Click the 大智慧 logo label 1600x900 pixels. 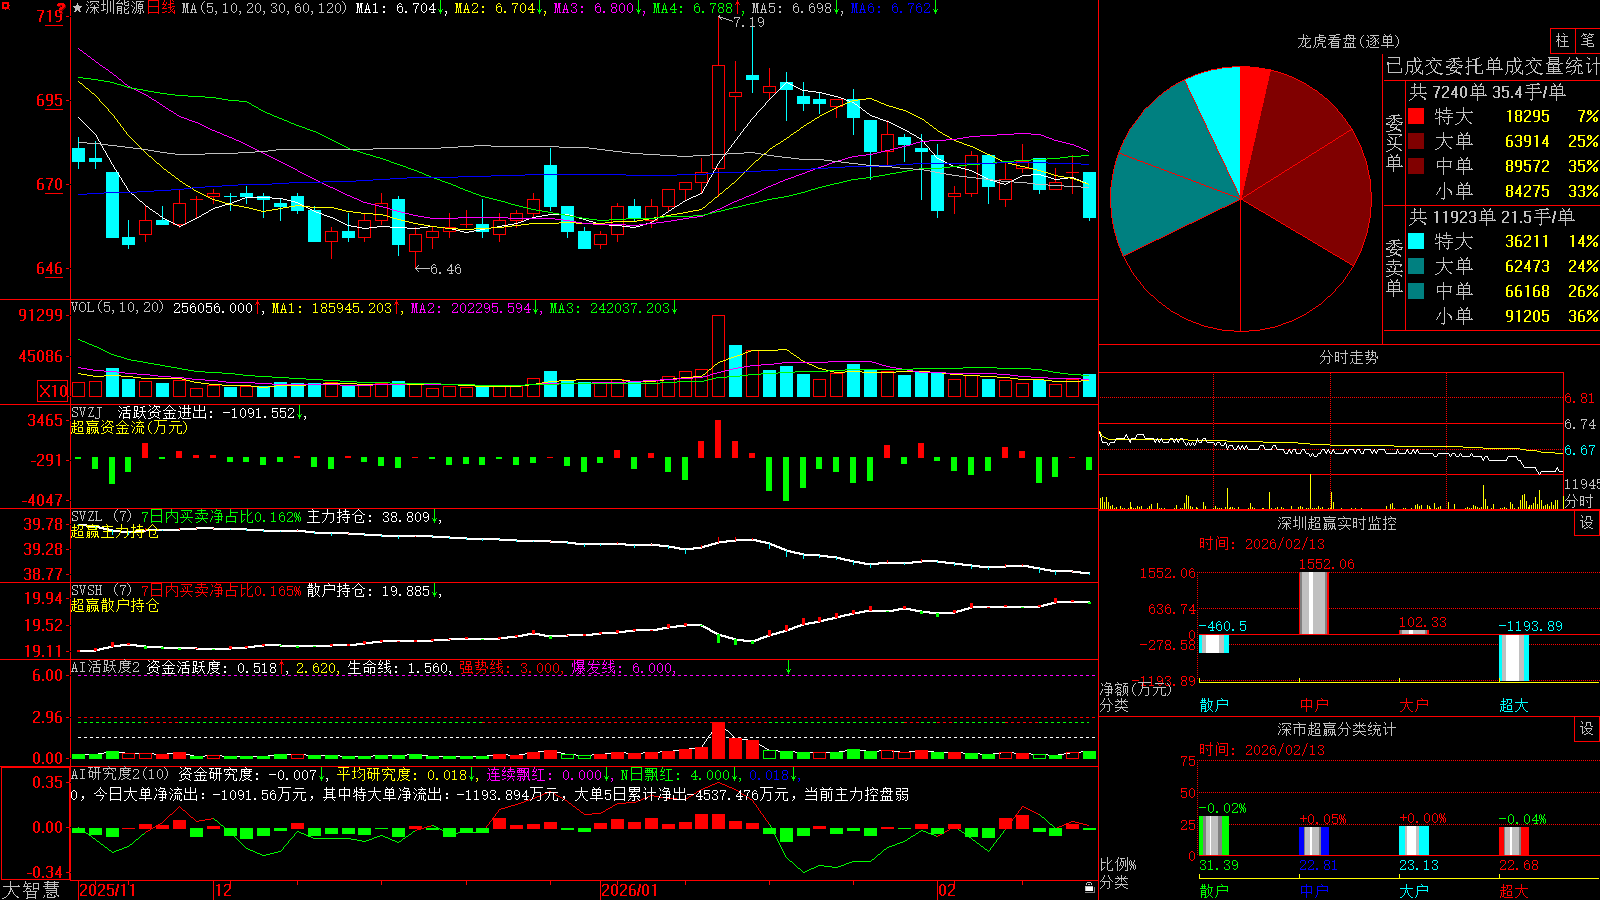pos(31,890)
